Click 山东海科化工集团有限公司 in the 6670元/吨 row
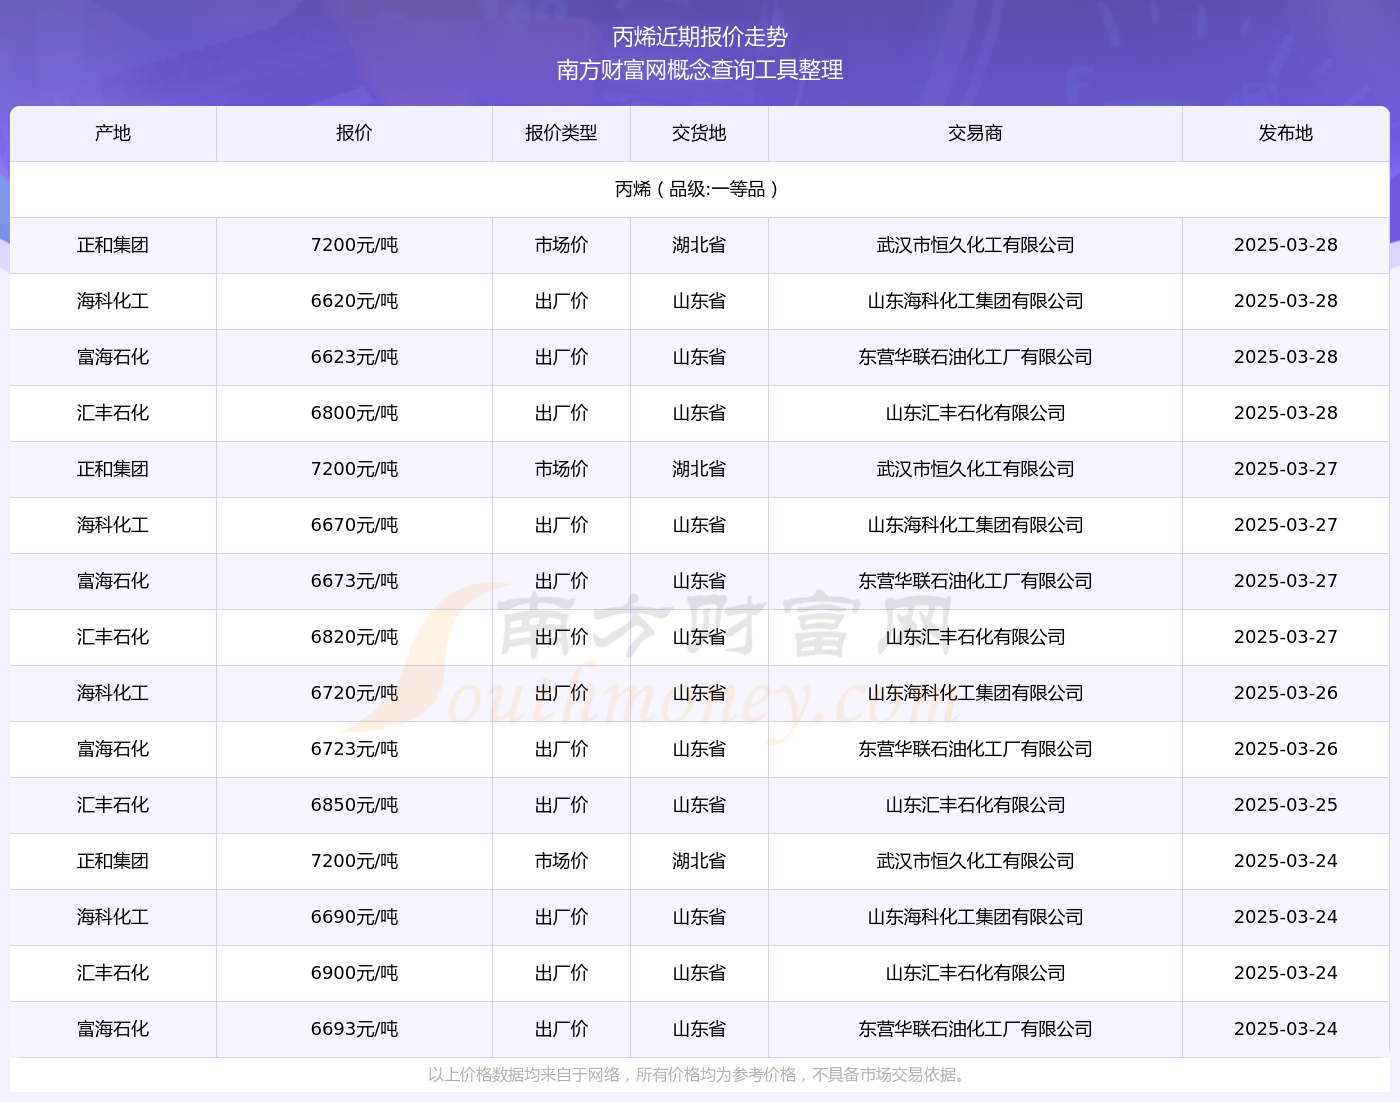The height and width of the screenshot is (1102, 1400). [975, 525]
